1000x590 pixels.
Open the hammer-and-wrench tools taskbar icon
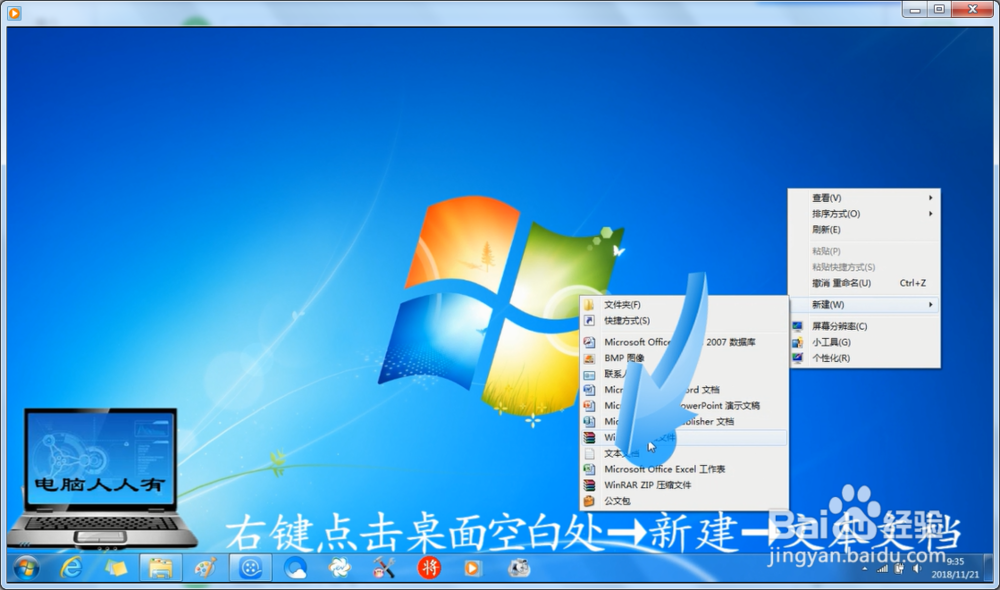pyautogui.click(x=384, y=568)
